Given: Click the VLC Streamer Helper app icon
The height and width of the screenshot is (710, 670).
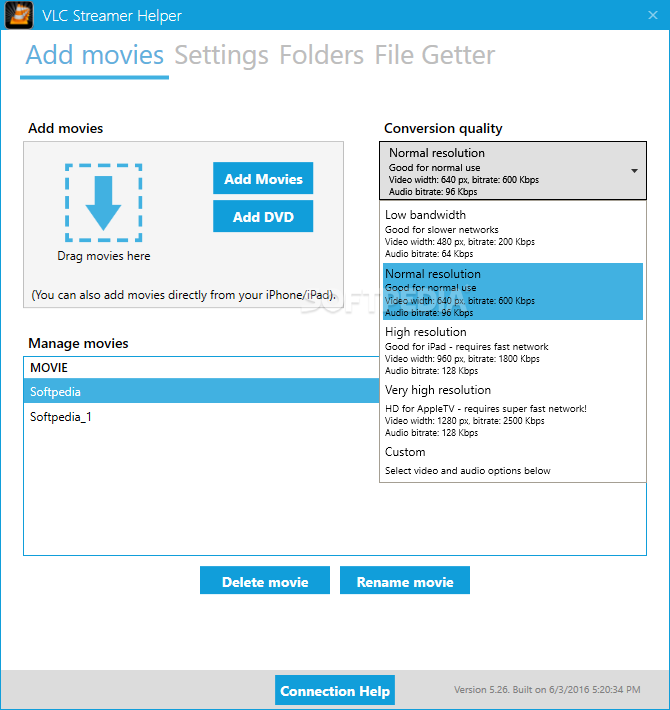Looking at the screenshot, I should click(x=19, y=15).
